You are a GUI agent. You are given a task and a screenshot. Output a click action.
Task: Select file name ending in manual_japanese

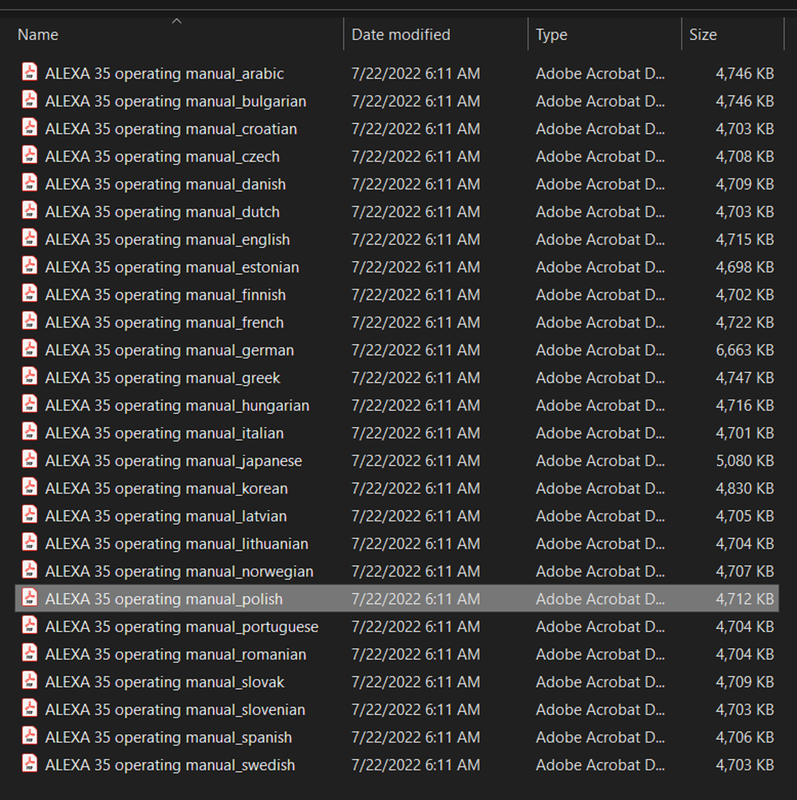point(173,461)
